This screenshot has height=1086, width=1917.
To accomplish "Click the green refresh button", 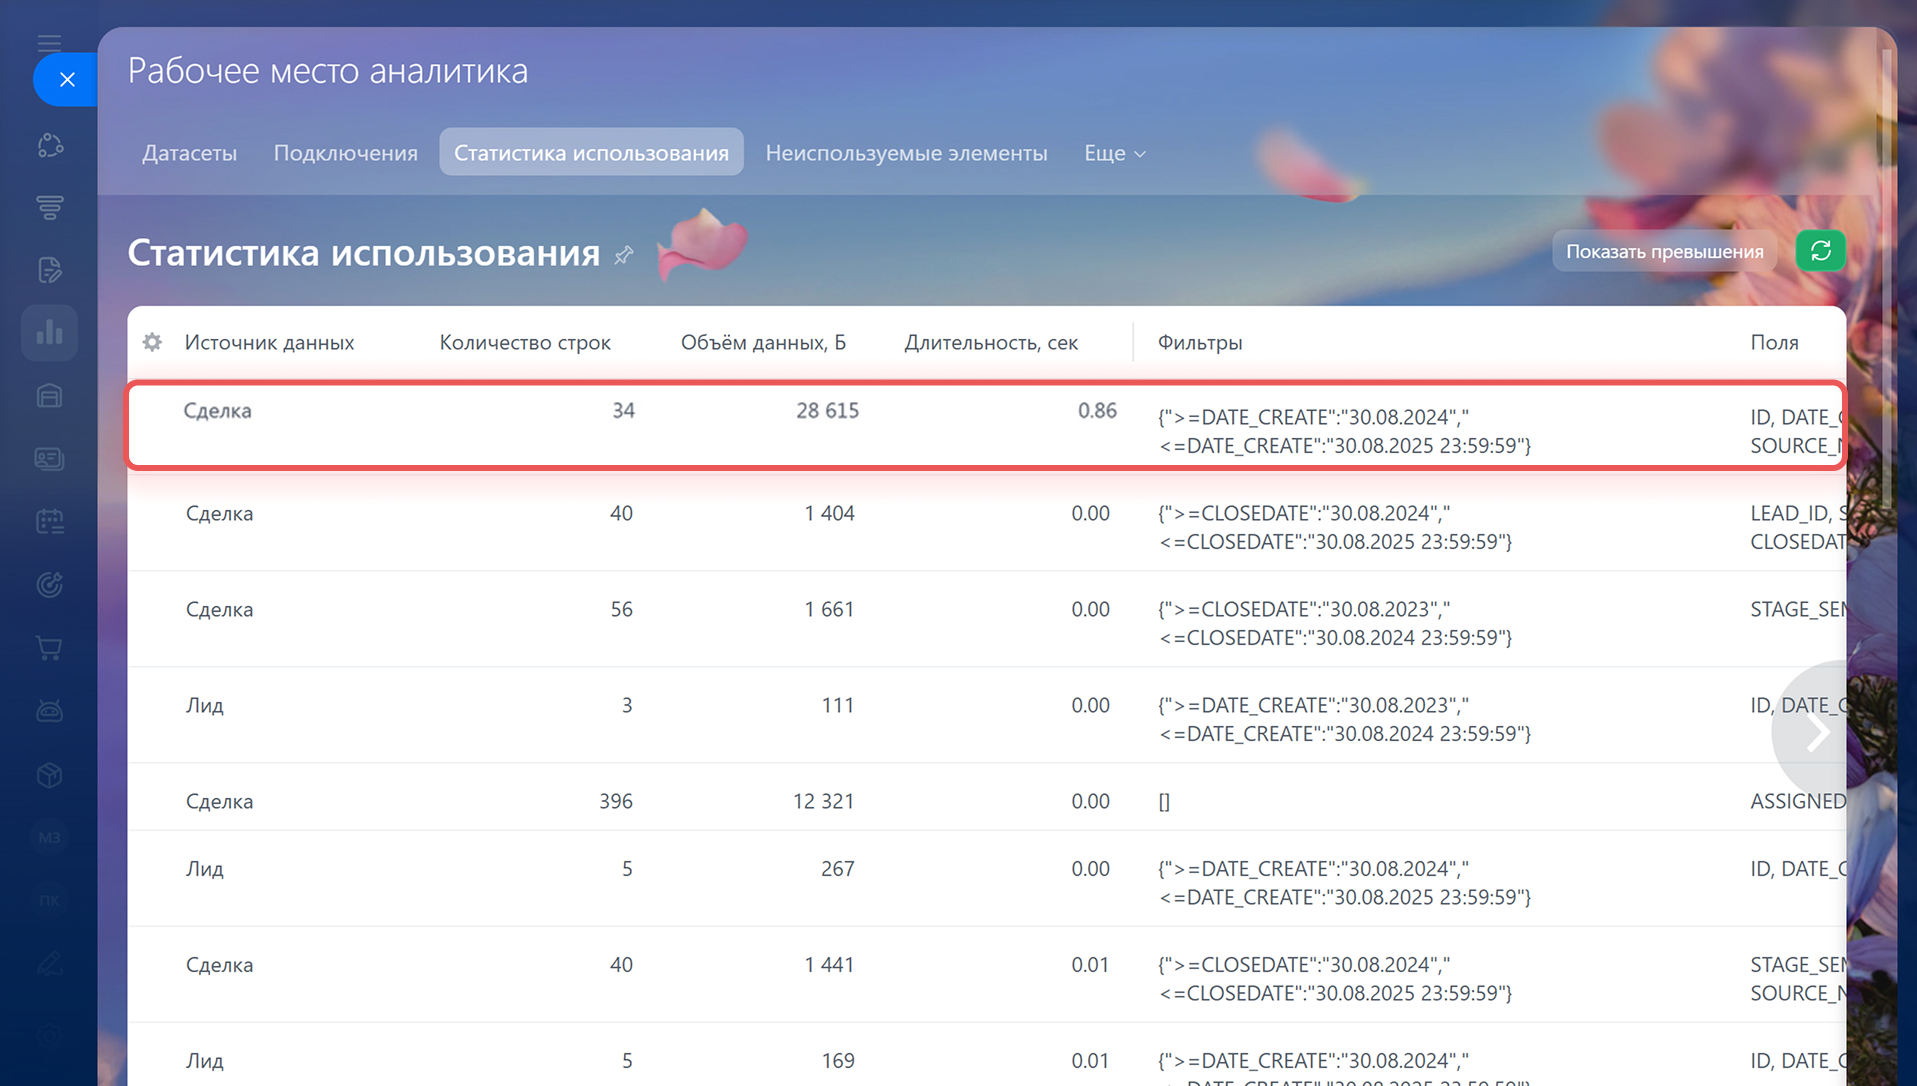I will tap(1820, 251).
